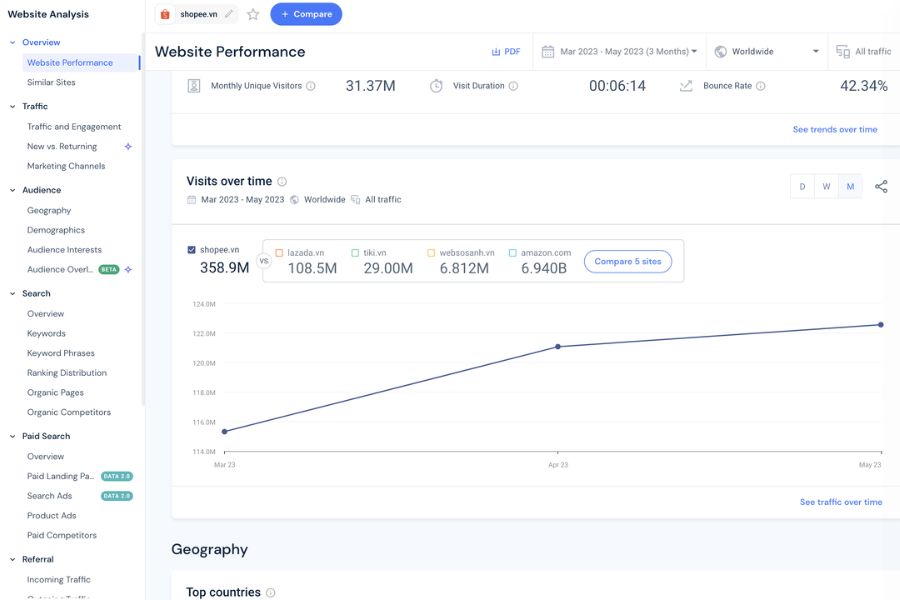Click info icon next to Monthly Unique Visitors
Screen dimensions: 900x600
pyautogui.click(x=311, y=86)
